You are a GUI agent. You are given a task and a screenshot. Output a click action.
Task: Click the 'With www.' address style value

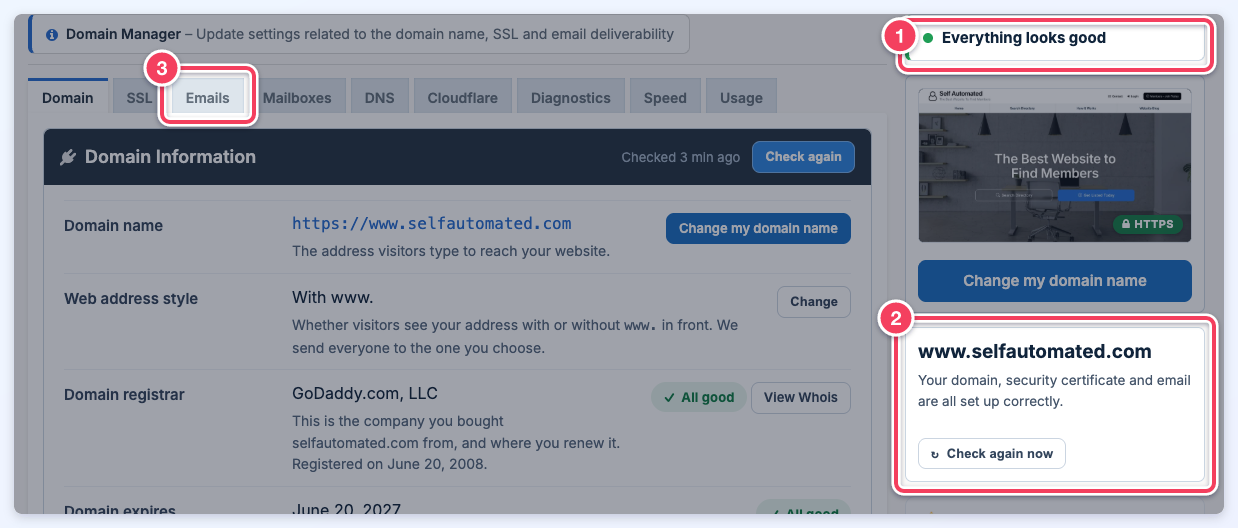point(331,297)
